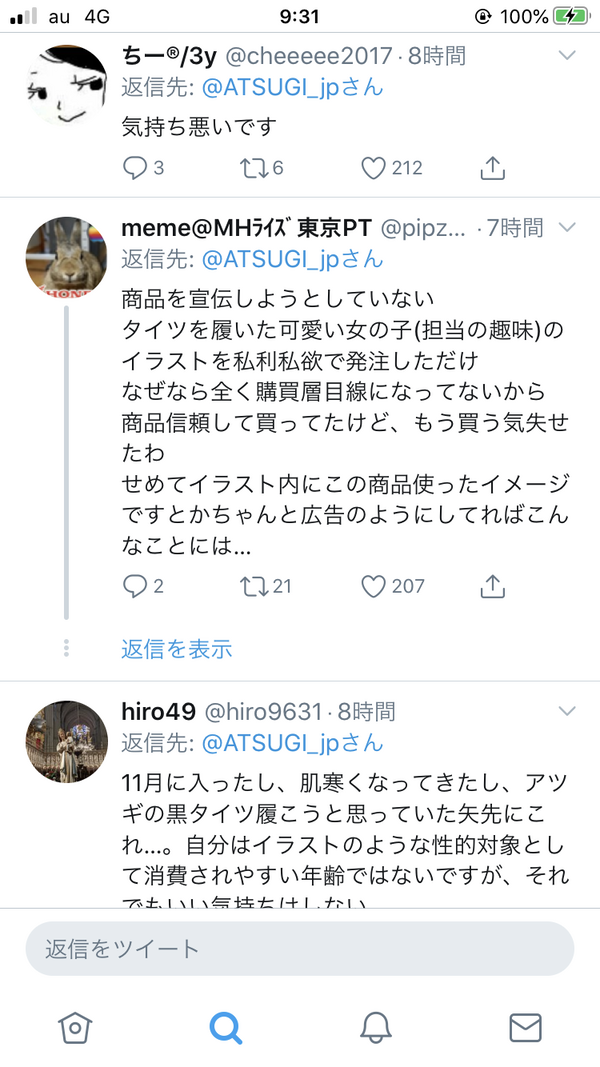
Task: Open dropdown menu on meme@MH tweet
Action: (x=567, y=226)
